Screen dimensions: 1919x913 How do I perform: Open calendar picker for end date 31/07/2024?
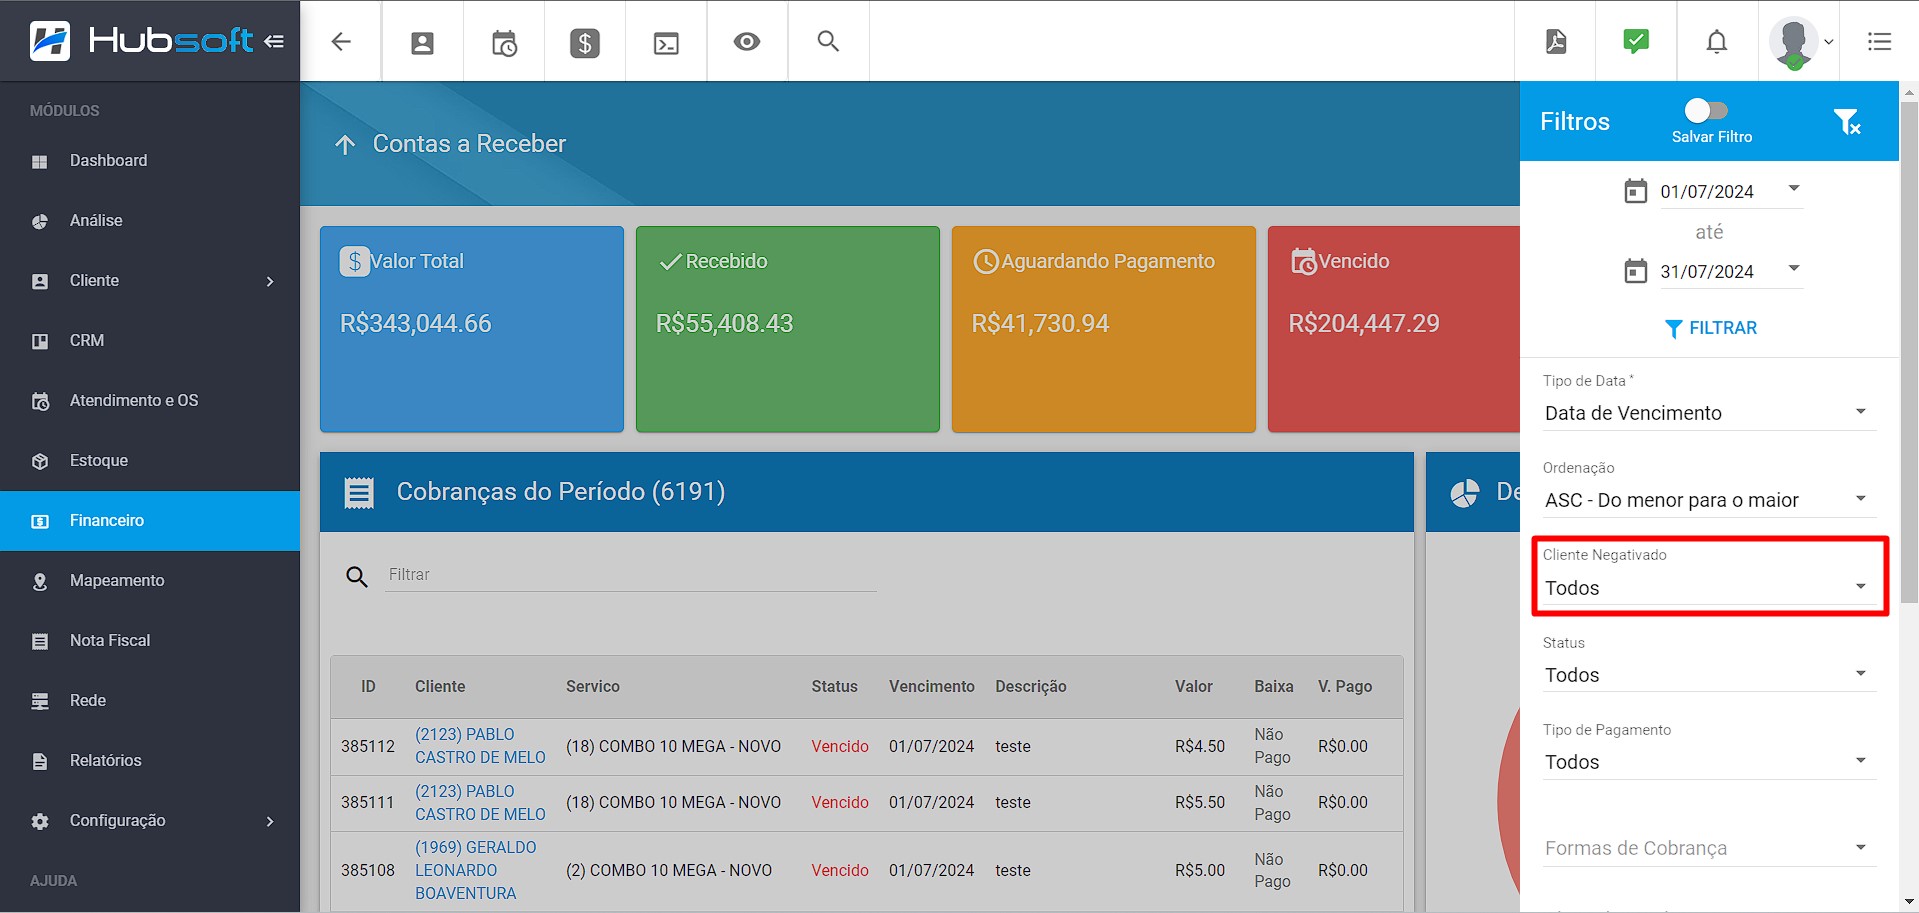1635,271
